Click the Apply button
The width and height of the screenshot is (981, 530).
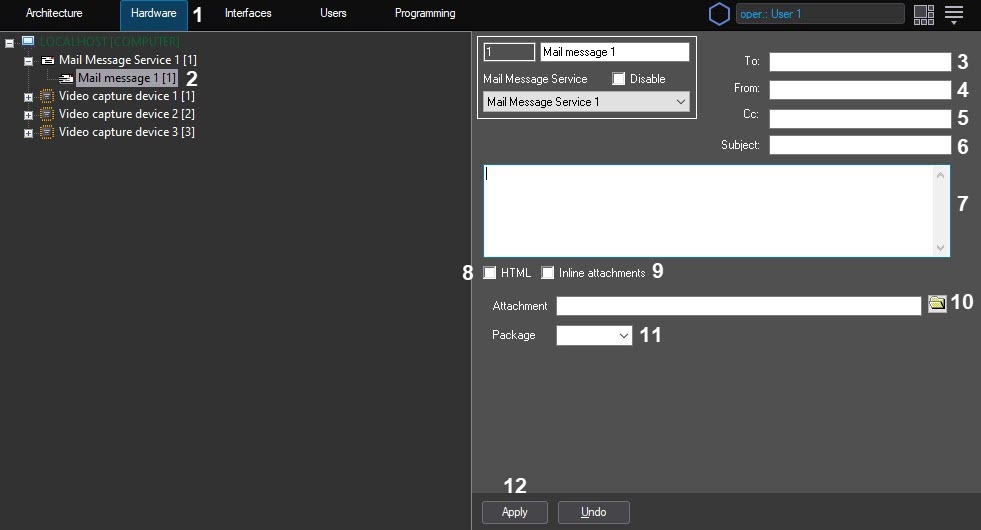pyautogui.click(x=514, y=512)
